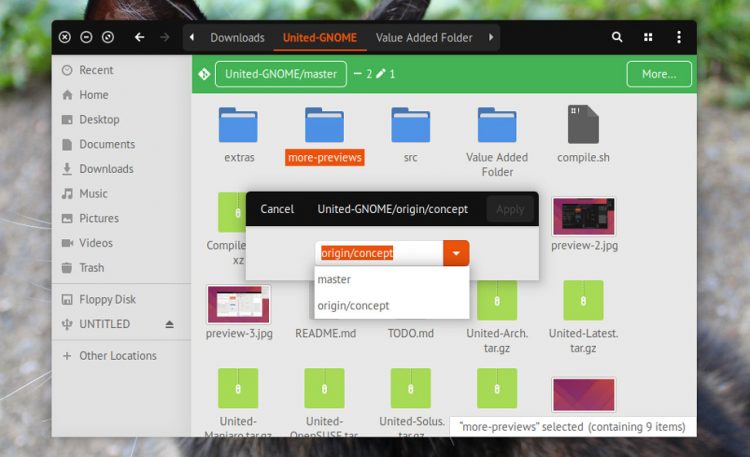Open UNTITLED drive in sidebar
This screenshot has width=750, height=457.
tap(107, 324)
